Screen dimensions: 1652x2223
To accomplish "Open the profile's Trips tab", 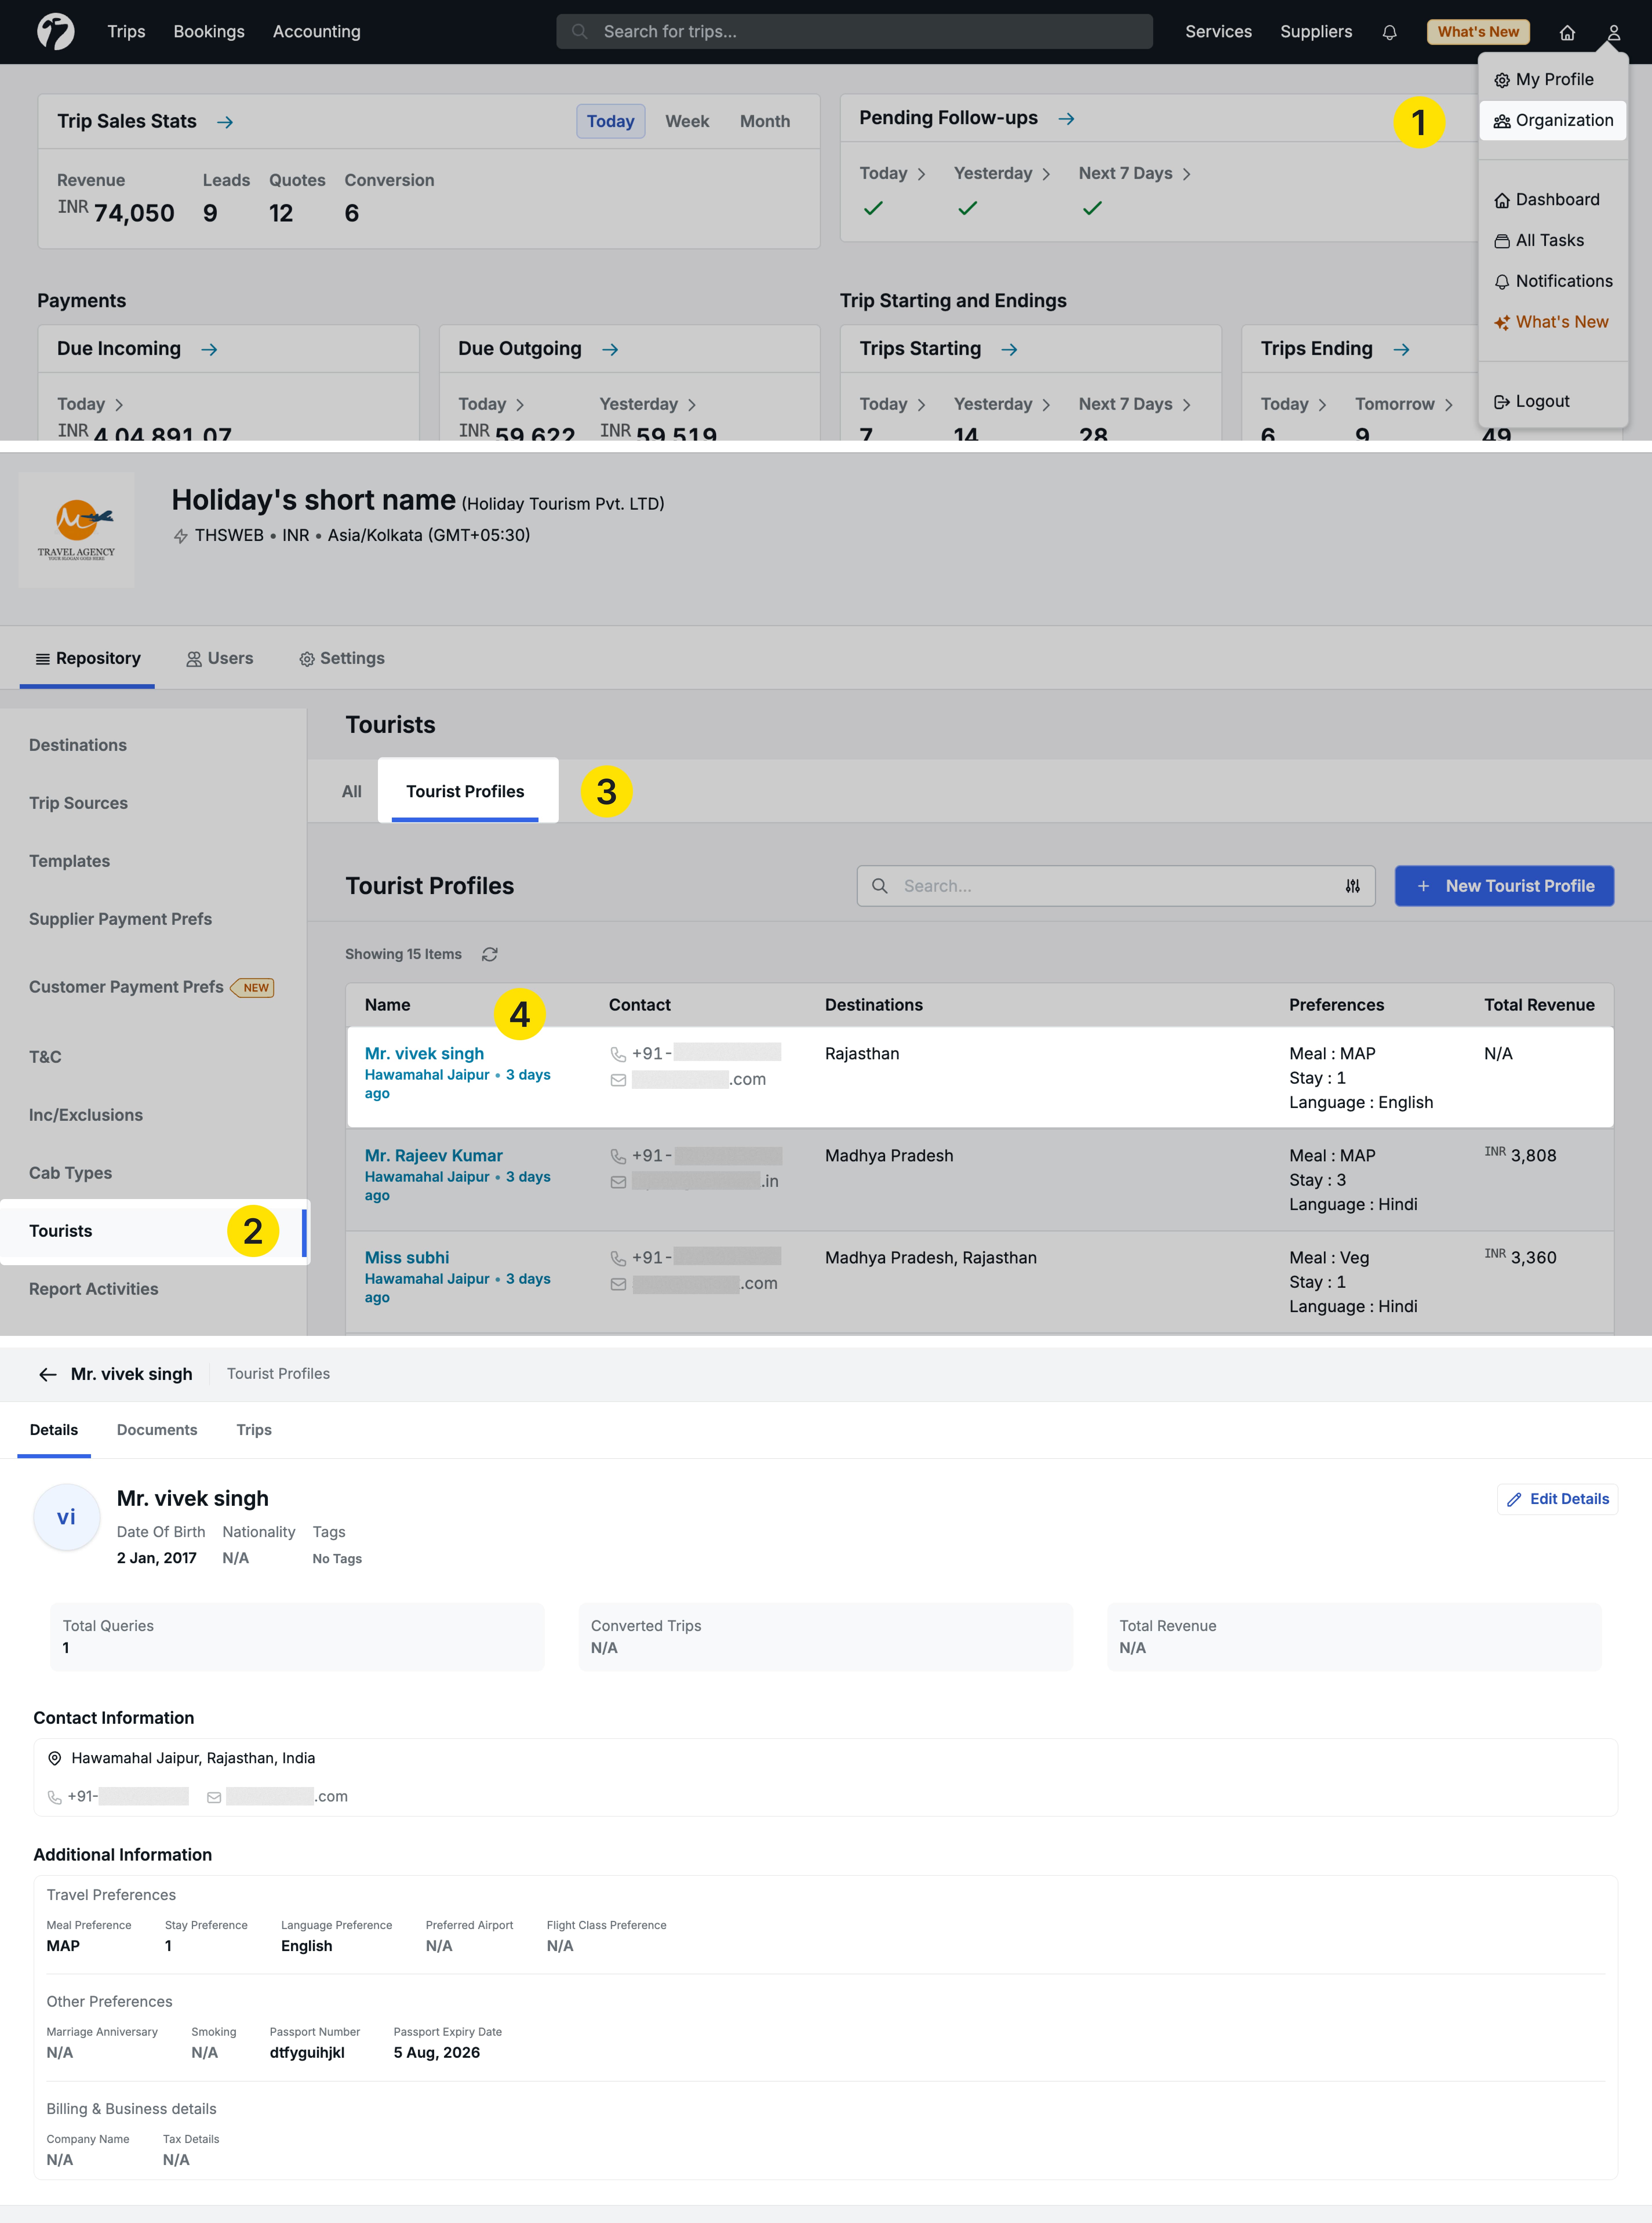I will tap(254, 1430).
